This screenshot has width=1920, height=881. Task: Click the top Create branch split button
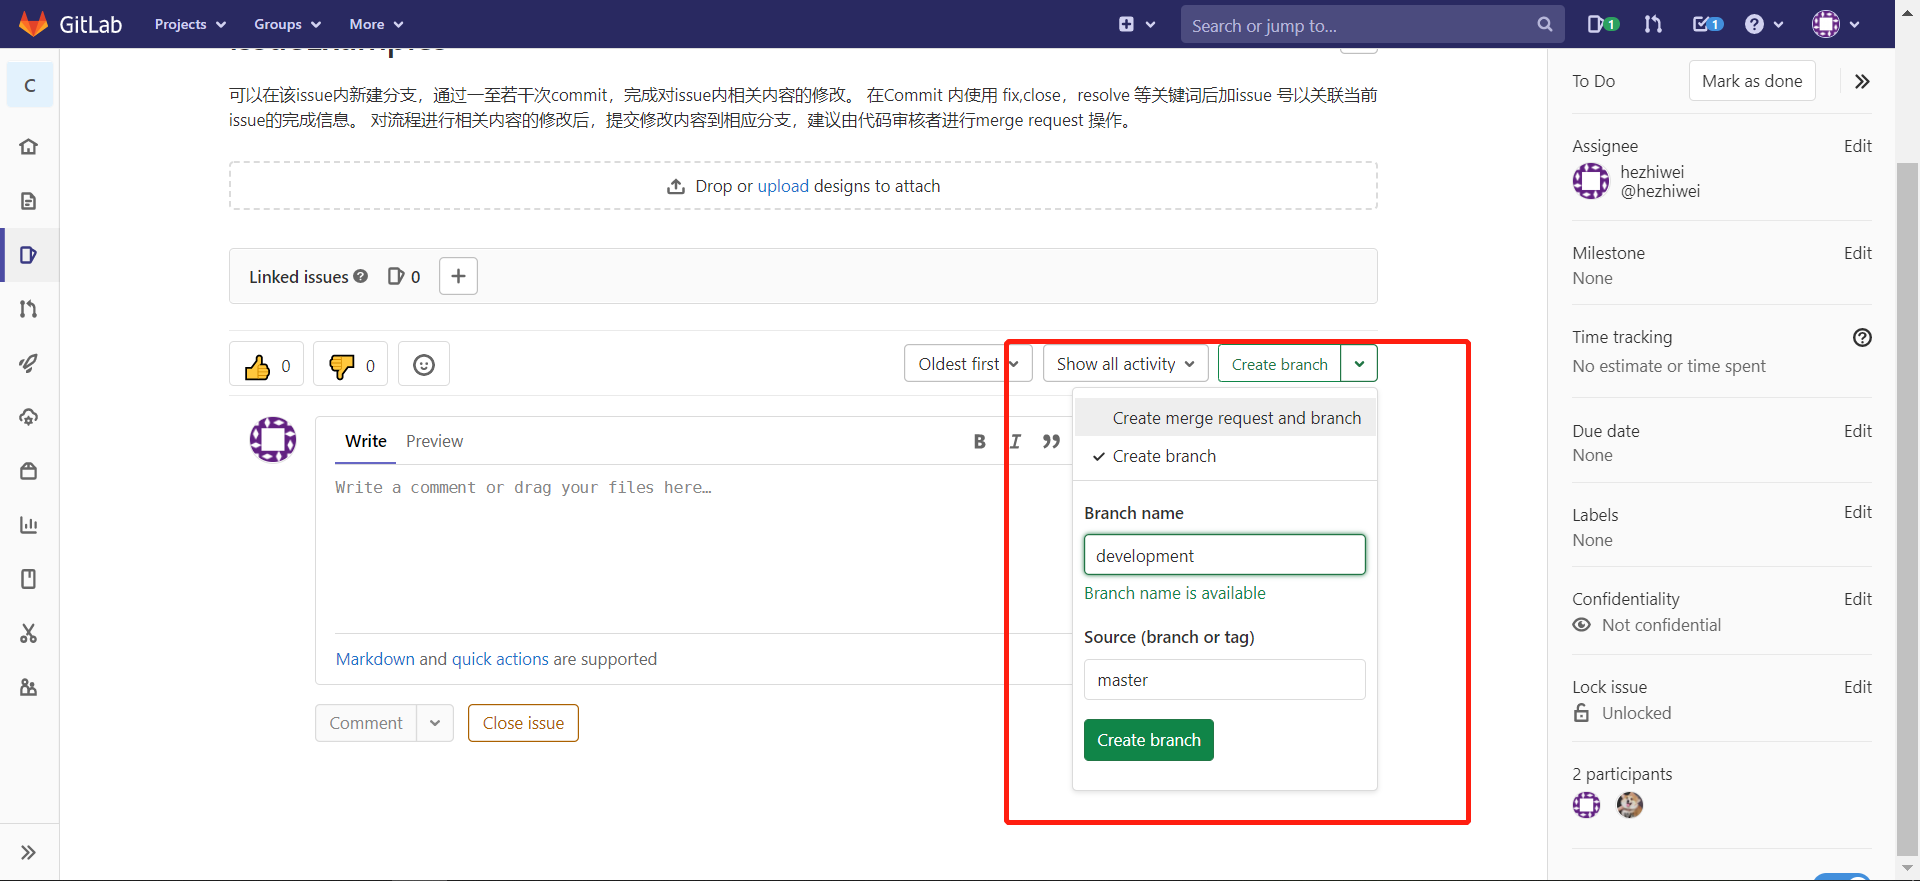pyautogui.click(x=1279, y=364)
